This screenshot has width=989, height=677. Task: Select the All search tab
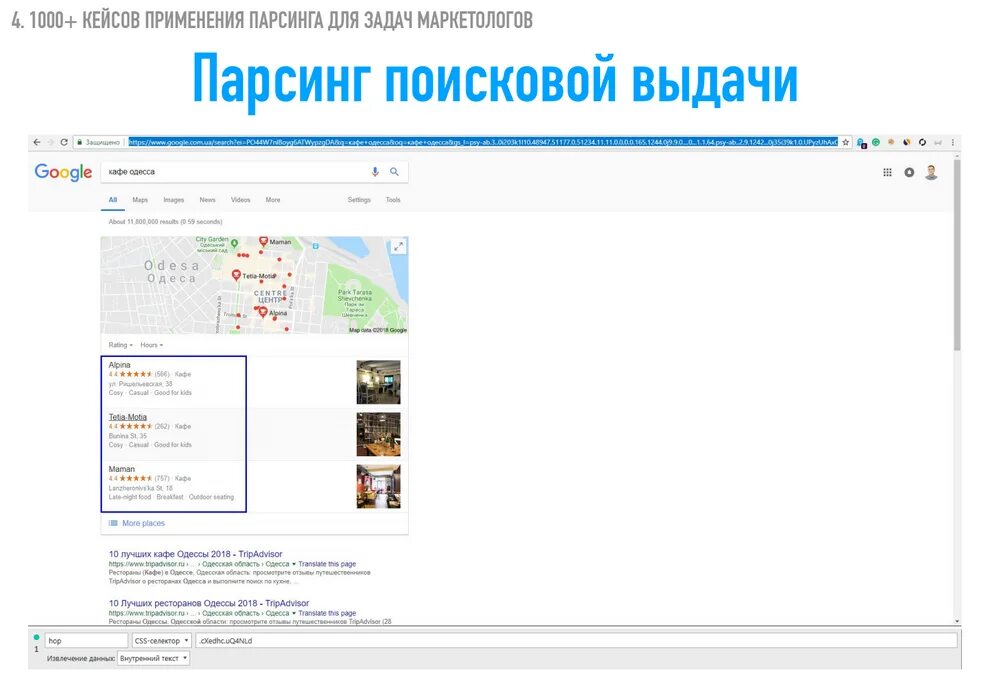coord(113,200)
